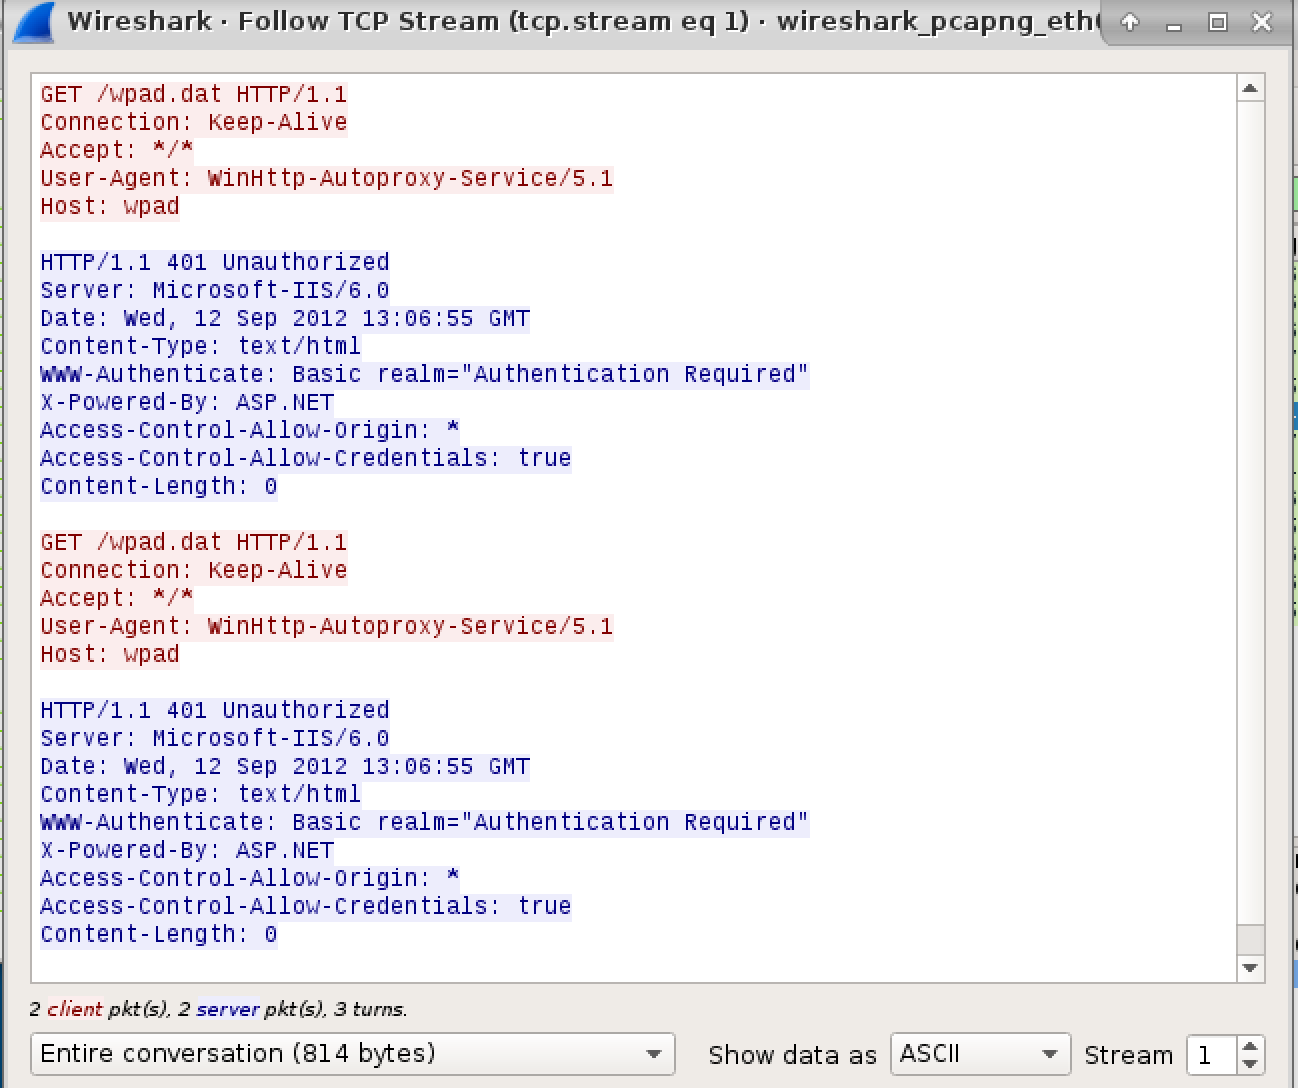Click the second 'GET /wpad.dat HTTP/1.1' line
1298x1088 pixels.
coord(193,542)
